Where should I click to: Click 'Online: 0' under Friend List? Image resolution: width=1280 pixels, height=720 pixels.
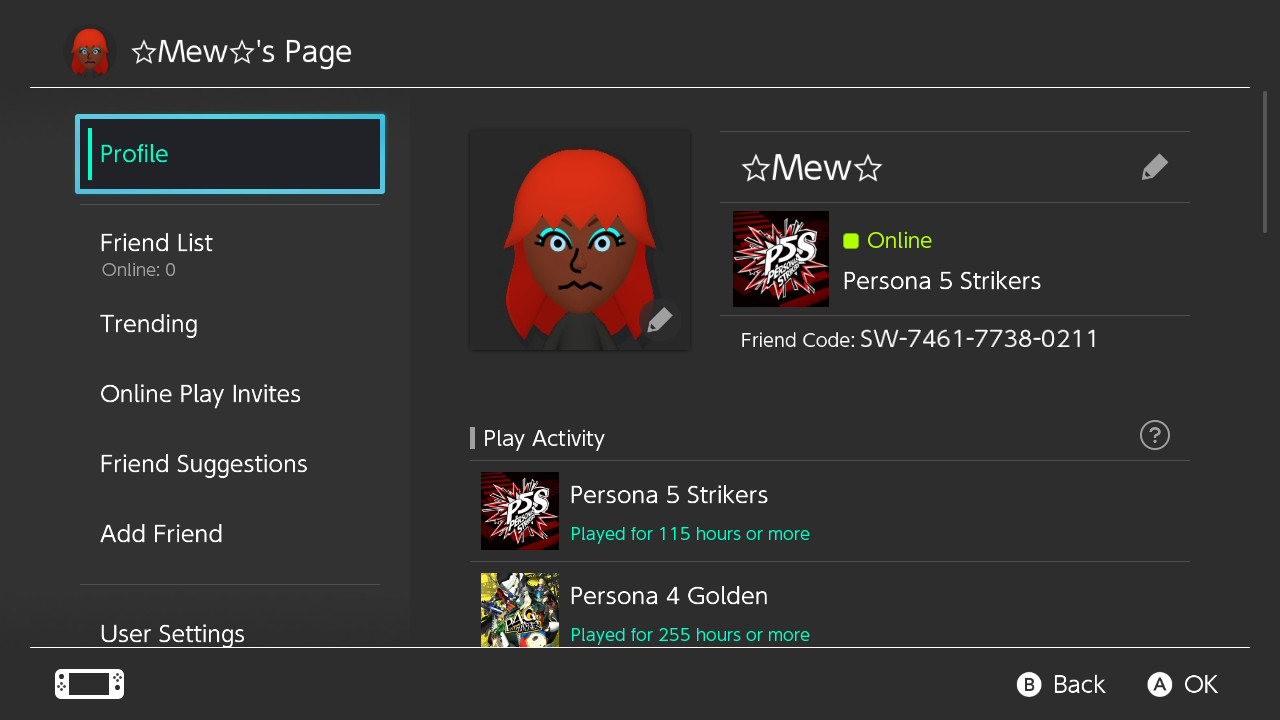coord(139,270)
